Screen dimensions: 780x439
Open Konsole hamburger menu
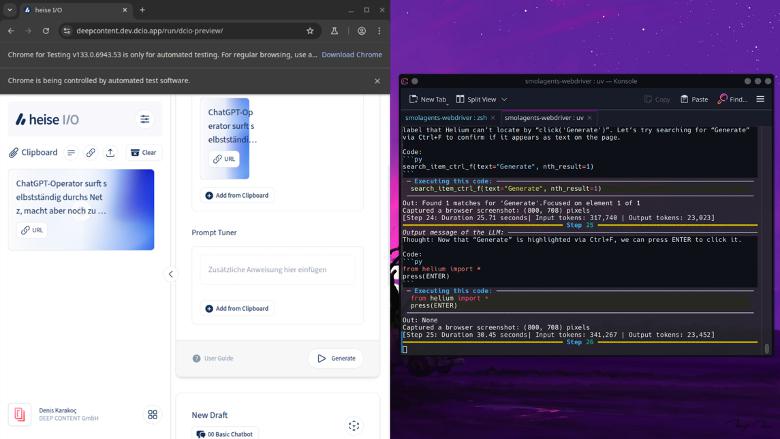(x=760, y=99)
